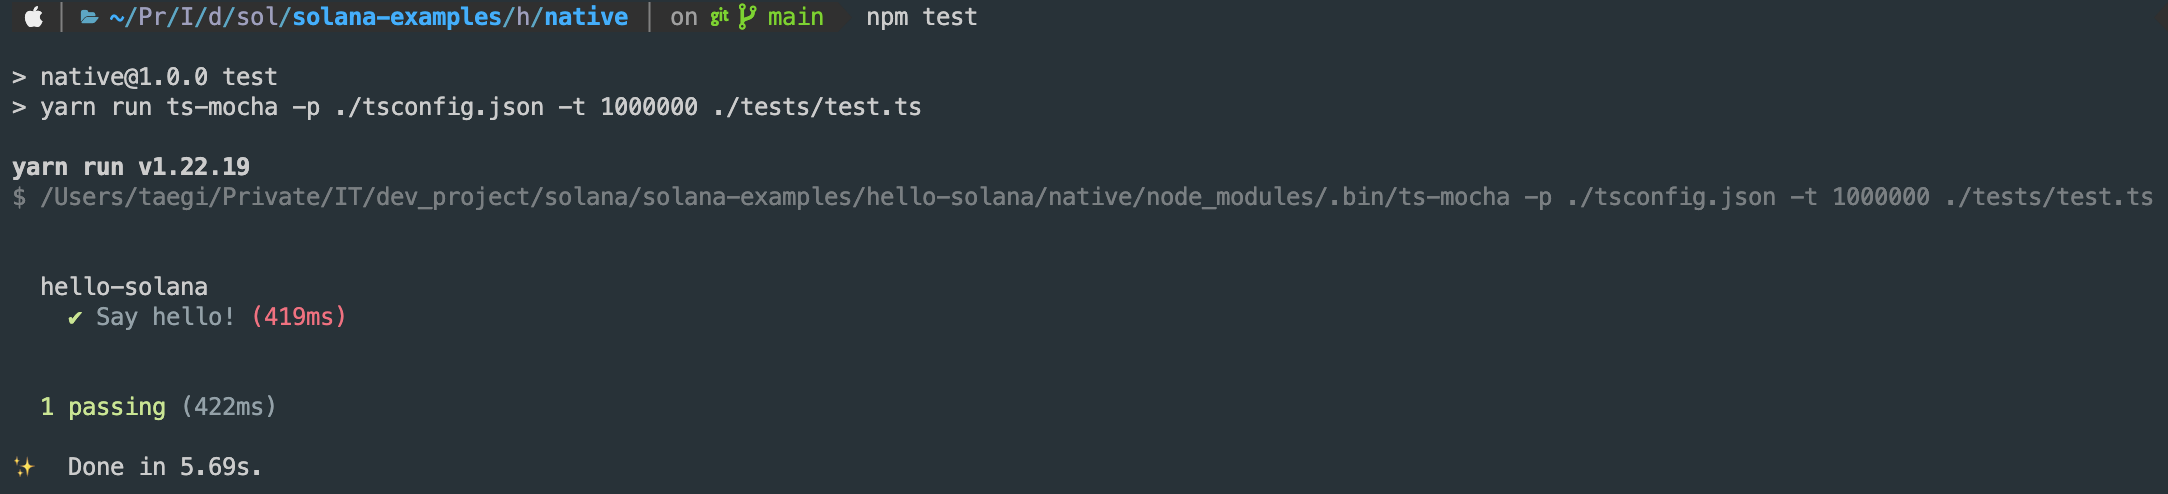Click the hello-solana suite name
The width and height of the screenshot is (2168, 494).
[124, 287]
